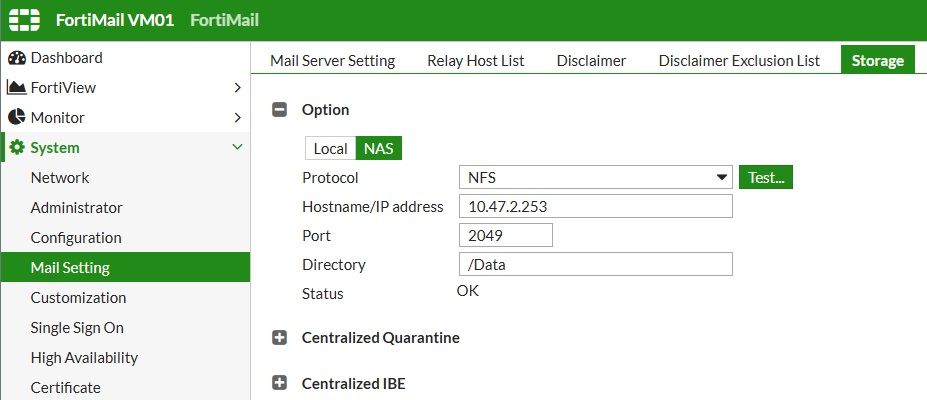Expand the Centralized Quarantine plus icon
Image resolution: width=927 pixels, height=400 pixels.
(280, 338)
